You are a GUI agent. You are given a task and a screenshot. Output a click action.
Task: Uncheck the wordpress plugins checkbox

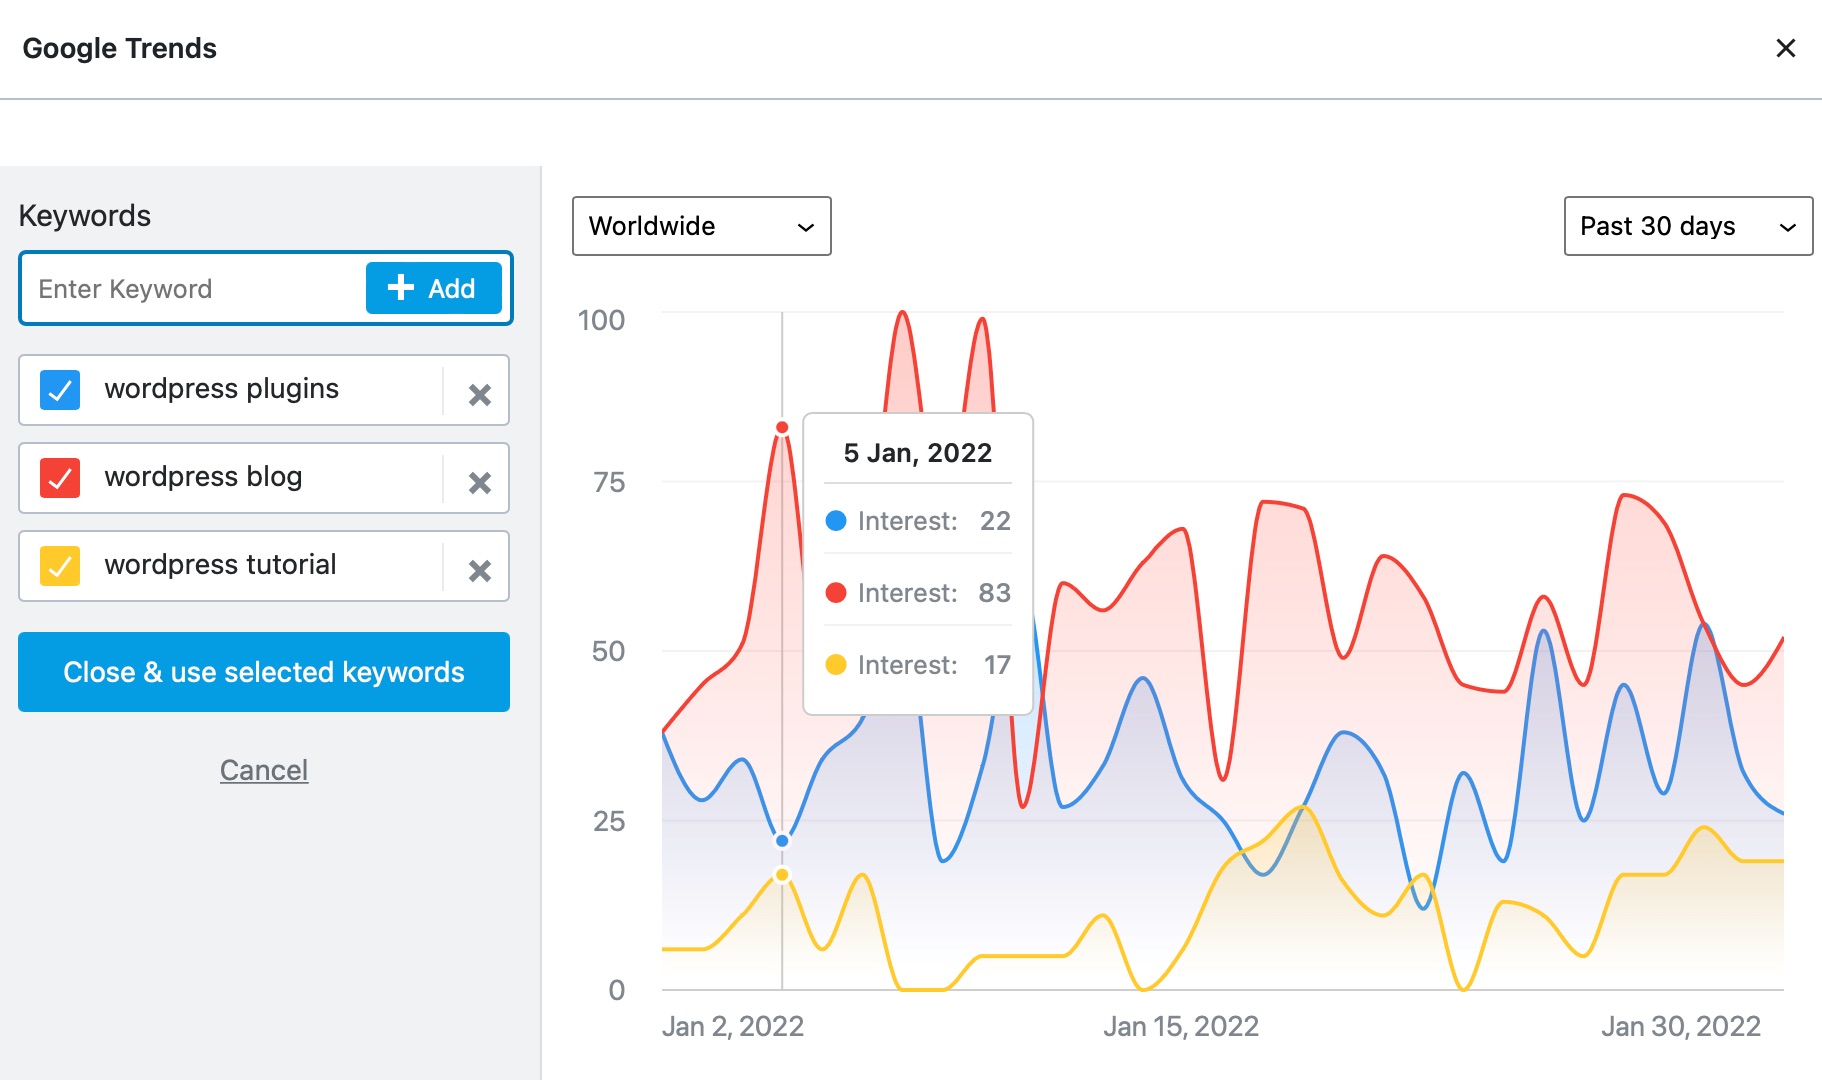tap(60, 390)
